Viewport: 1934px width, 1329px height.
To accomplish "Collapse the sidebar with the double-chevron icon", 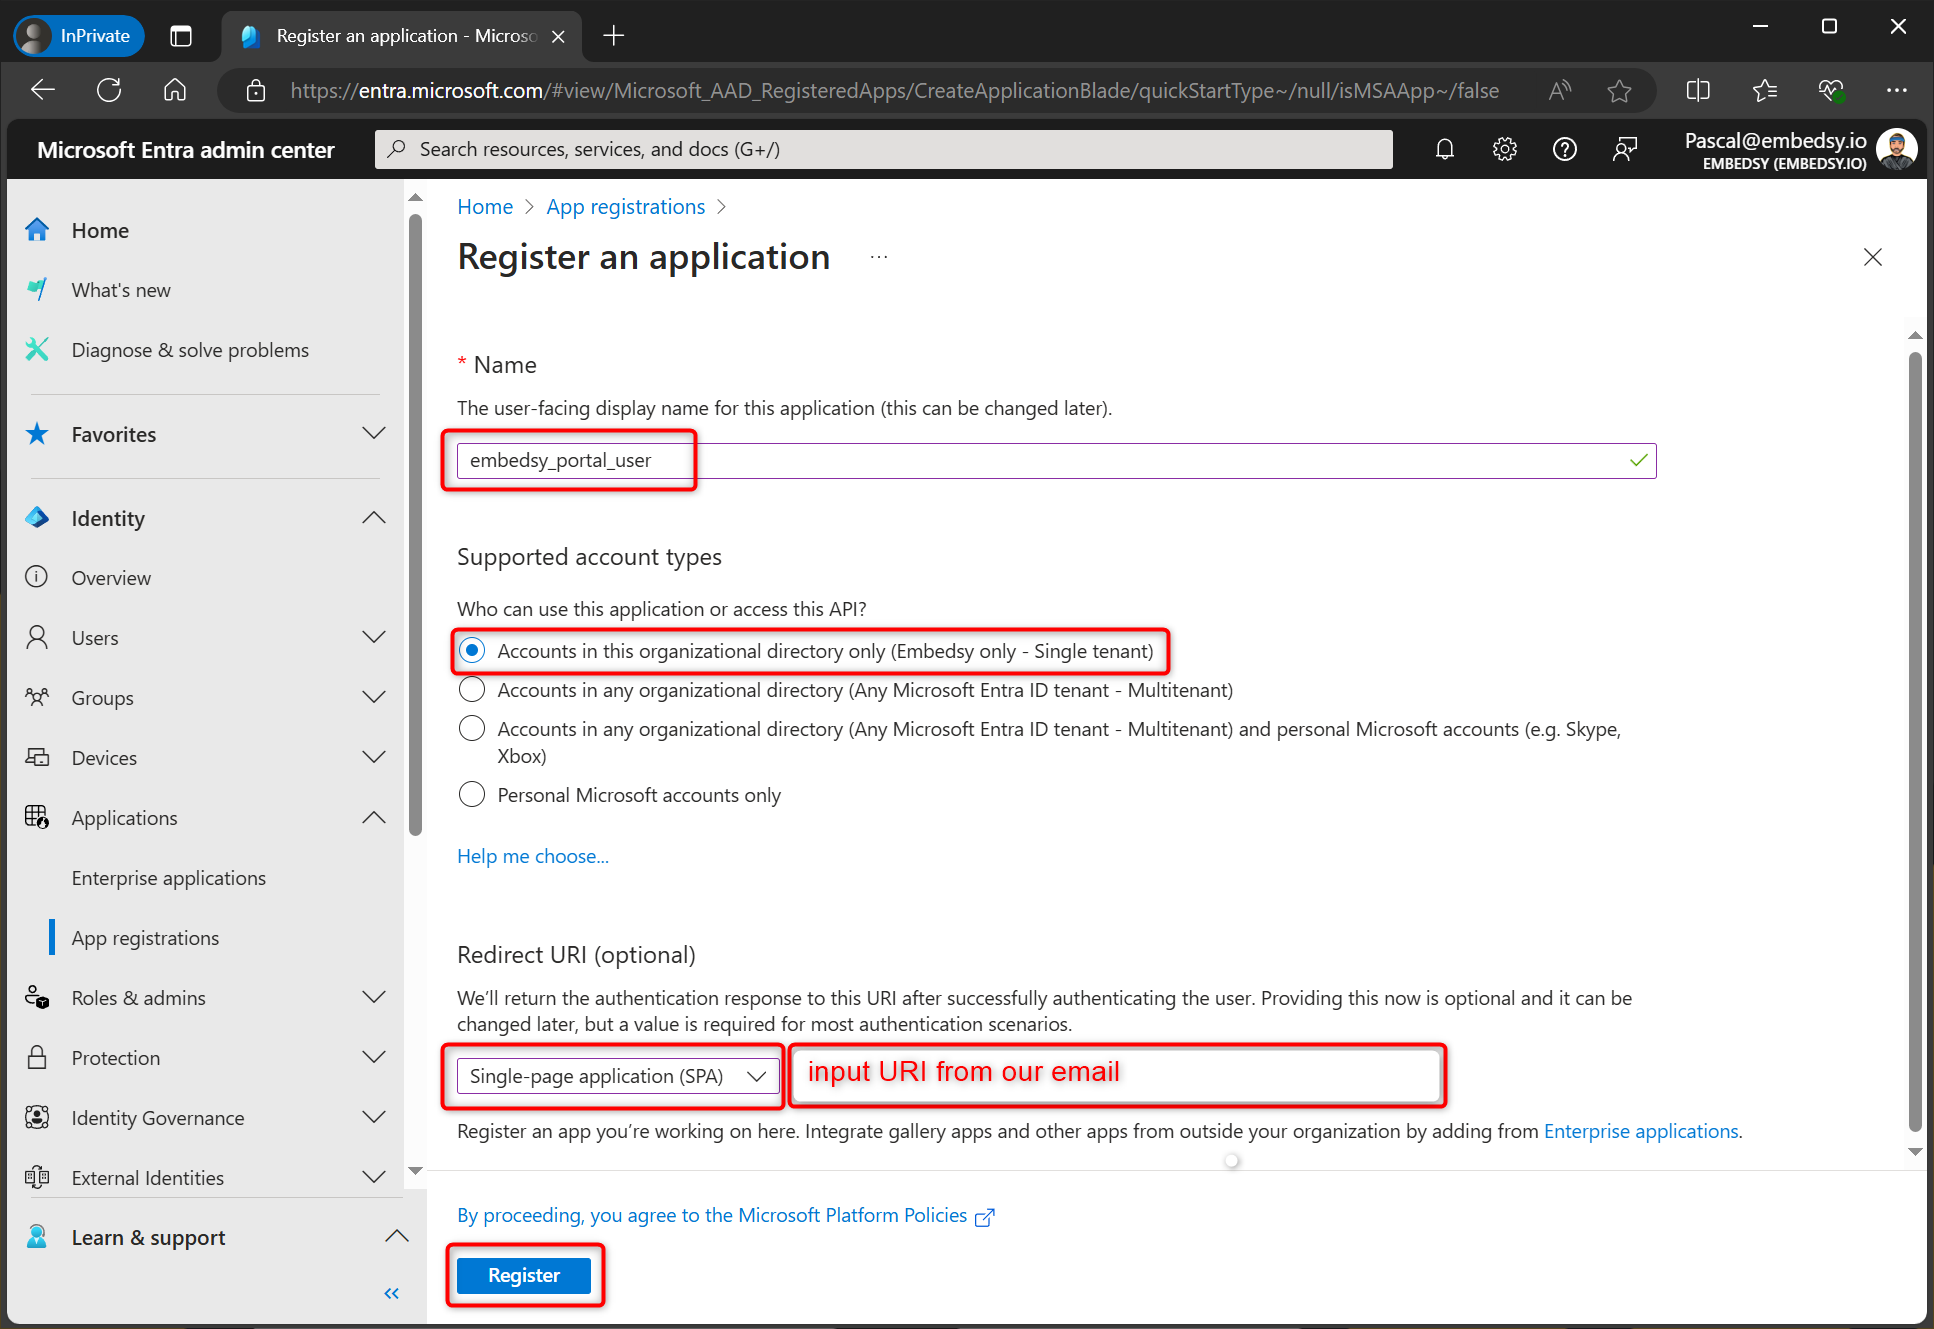I will coord(391,1292).
